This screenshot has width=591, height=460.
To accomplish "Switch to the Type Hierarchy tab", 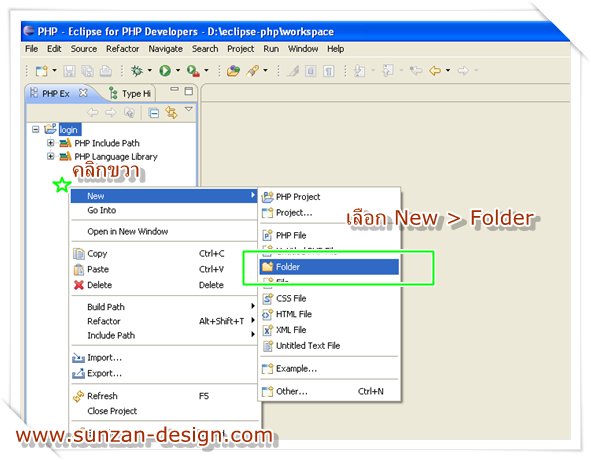I will point(130,94).
